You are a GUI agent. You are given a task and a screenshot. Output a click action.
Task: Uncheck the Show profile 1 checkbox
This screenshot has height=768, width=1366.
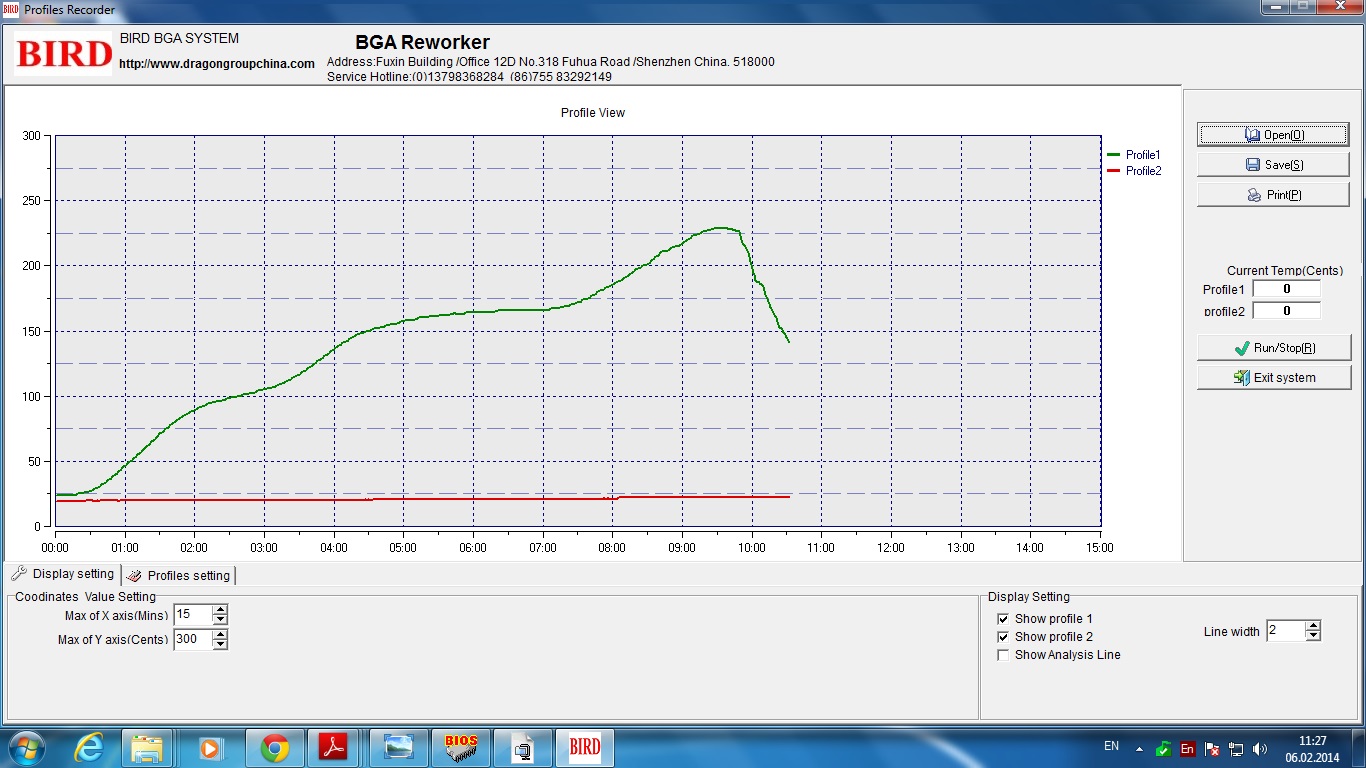pos(1003,619)
